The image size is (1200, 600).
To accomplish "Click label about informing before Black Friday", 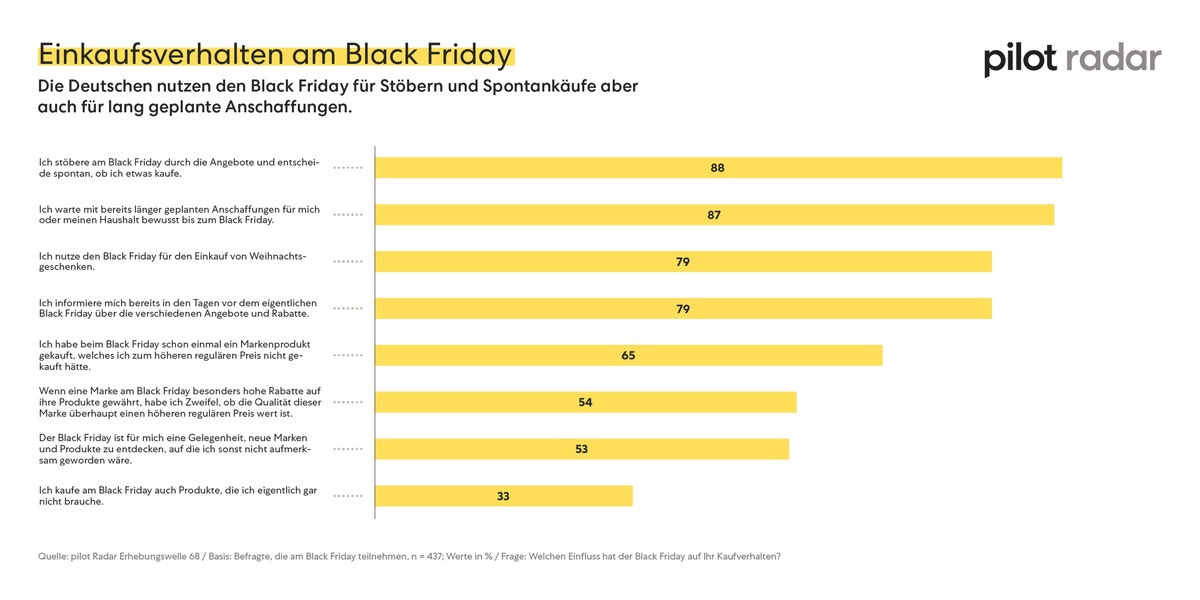I will pos(178,308).
